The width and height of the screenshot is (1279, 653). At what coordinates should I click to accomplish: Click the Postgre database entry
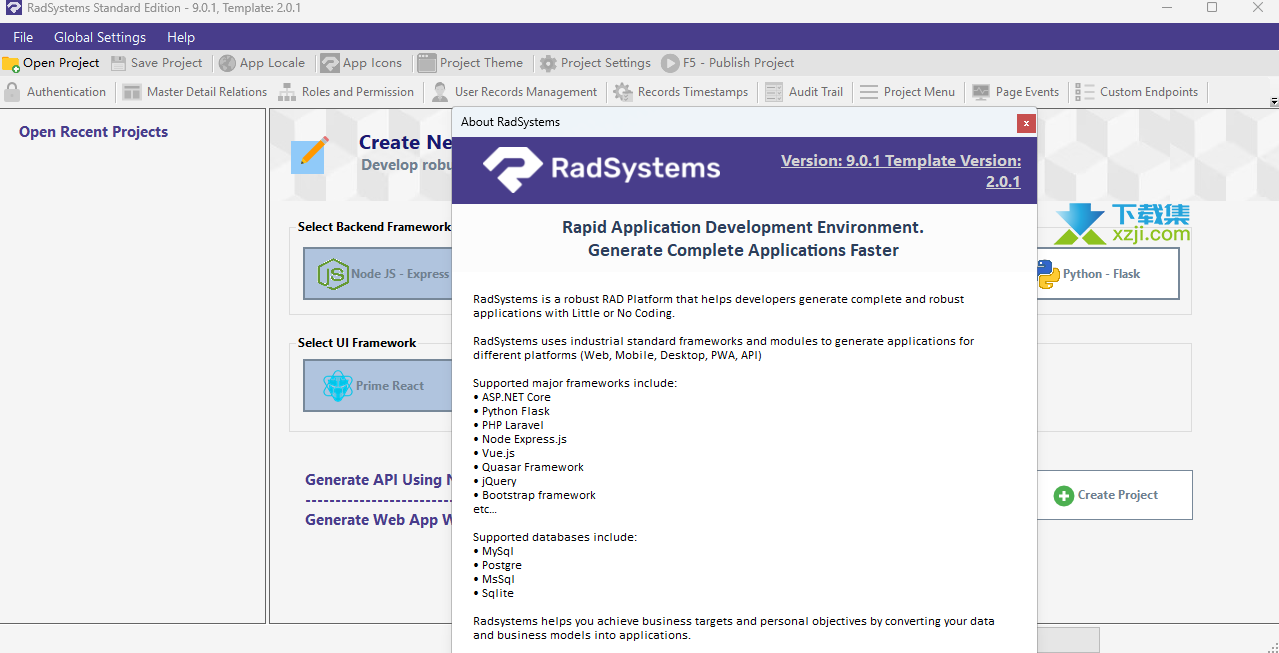tap(501, 565)
